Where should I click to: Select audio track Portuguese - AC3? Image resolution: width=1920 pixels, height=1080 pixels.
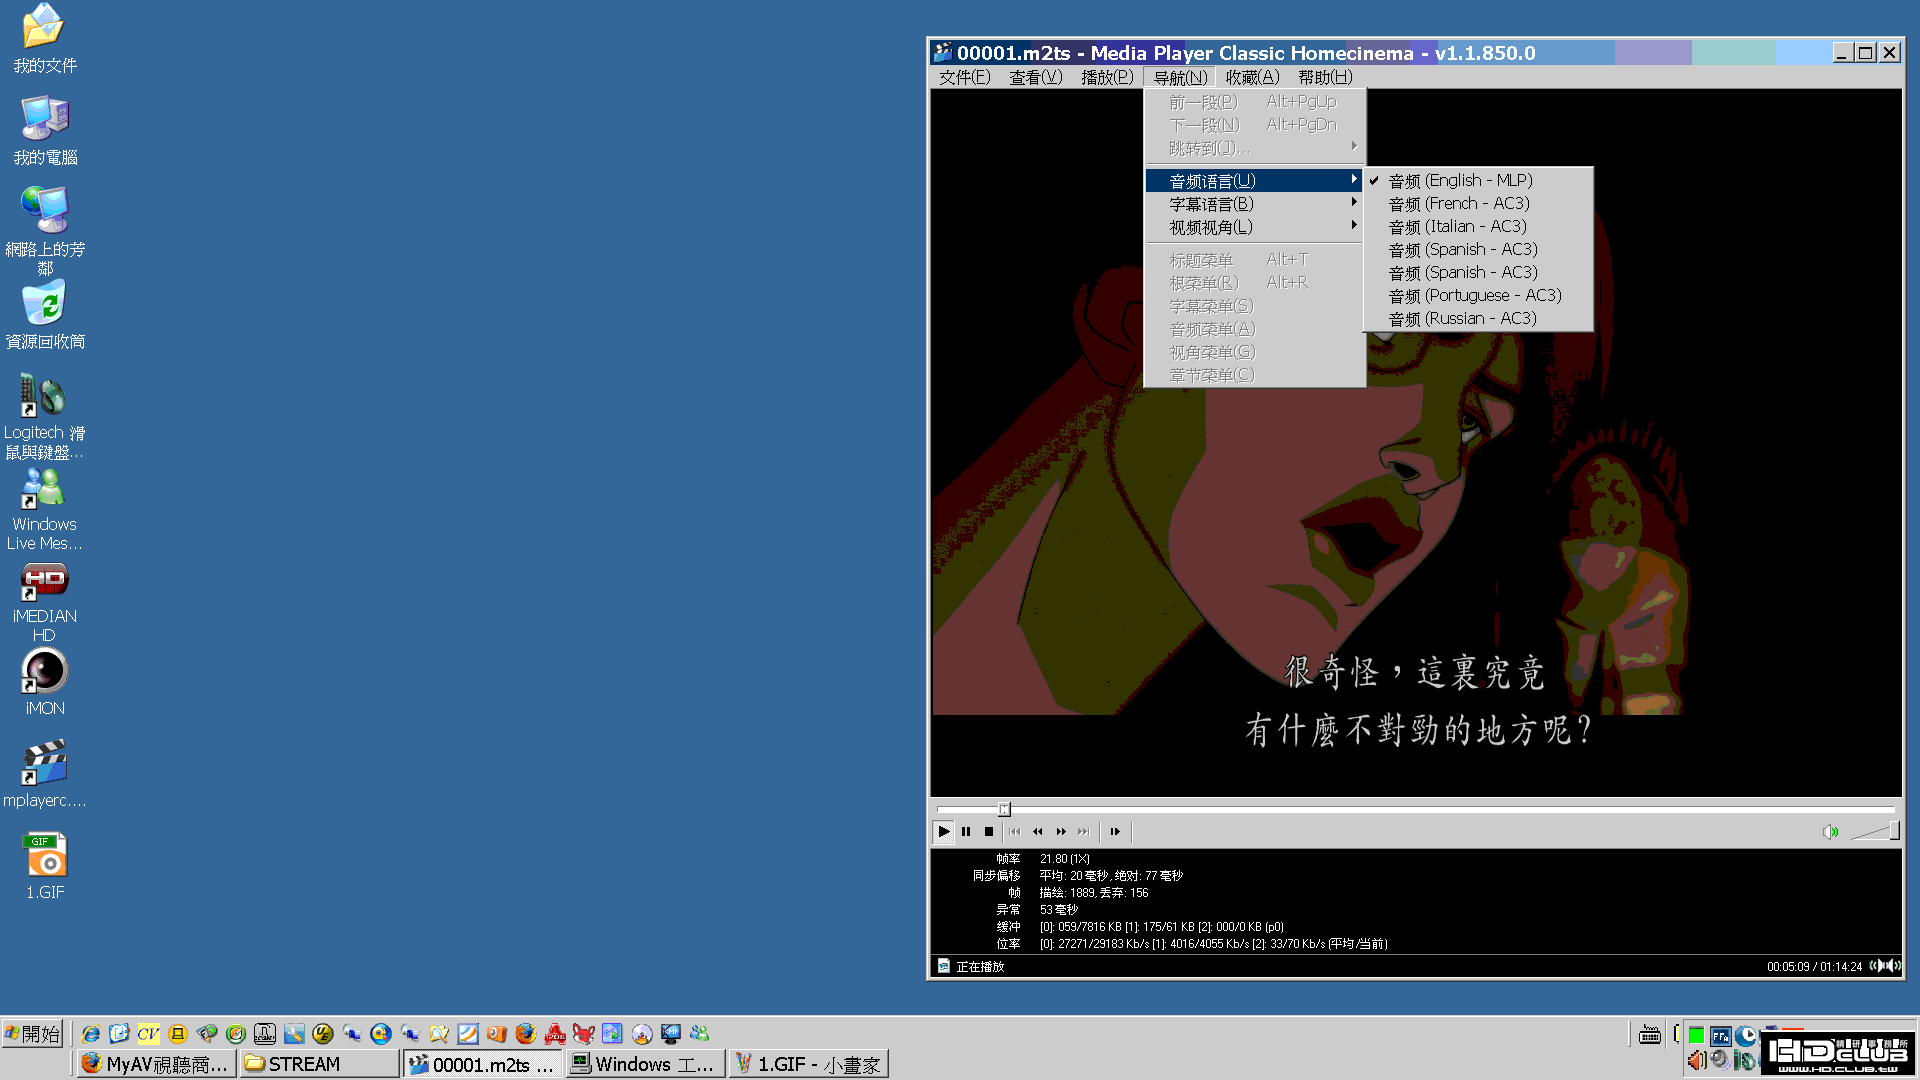coord(1478,295)
